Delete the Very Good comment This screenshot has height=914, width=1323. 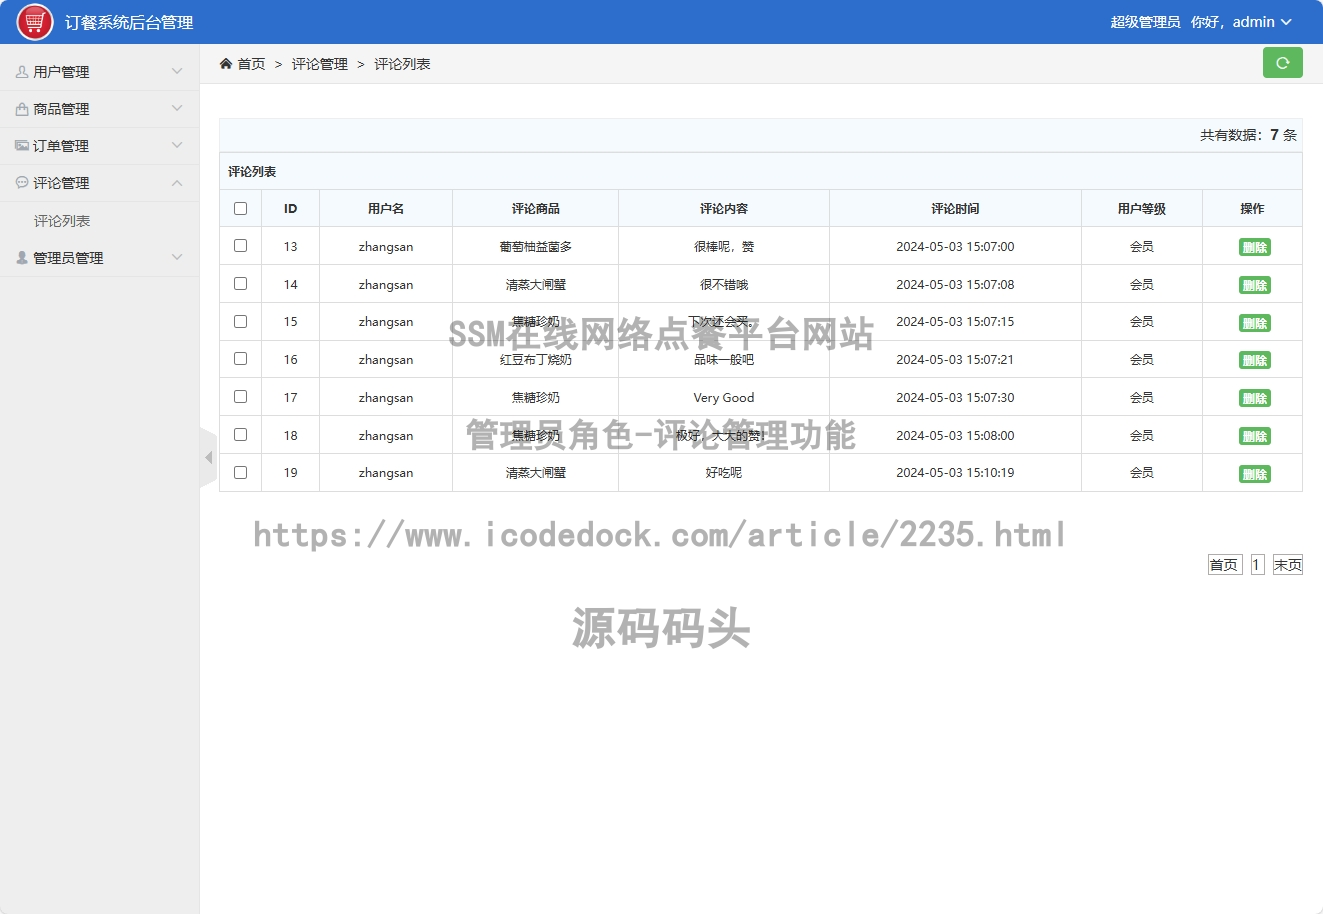[x=1254, y=398]
